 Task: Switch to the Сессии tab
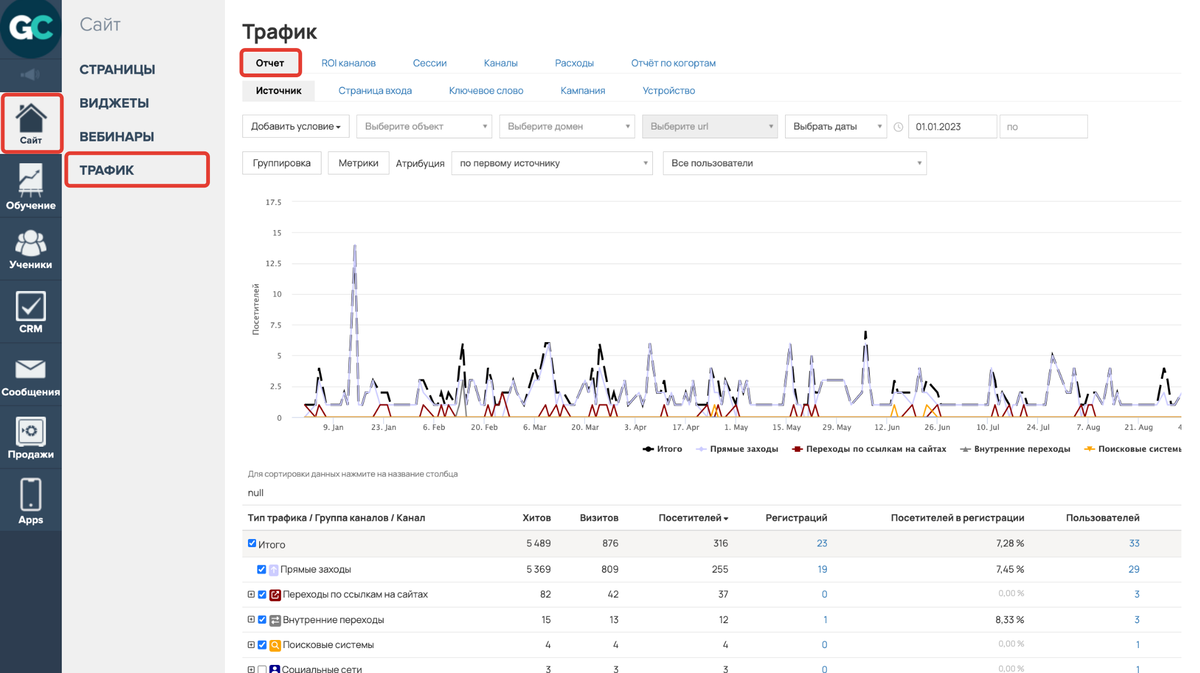[430, 63]
